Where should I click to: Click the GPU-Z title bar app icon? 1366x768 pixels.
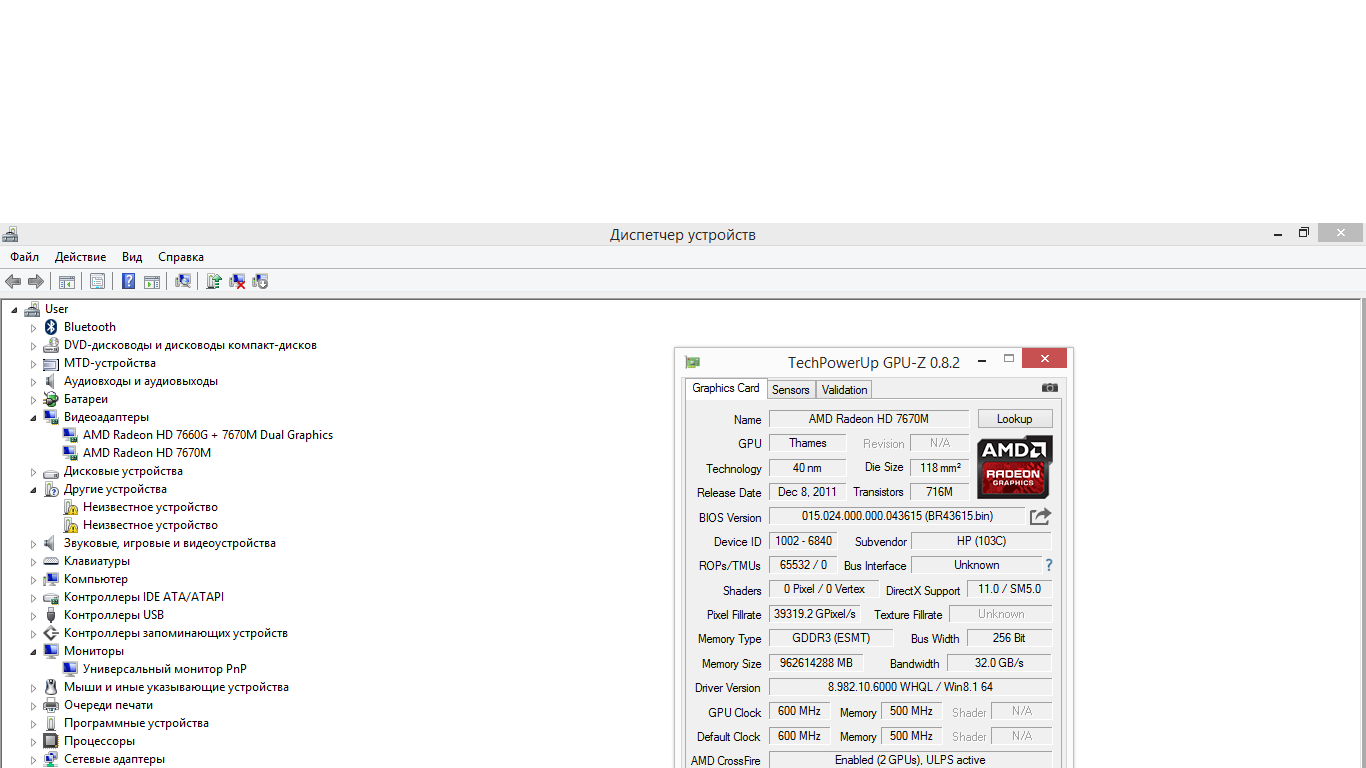692,362
